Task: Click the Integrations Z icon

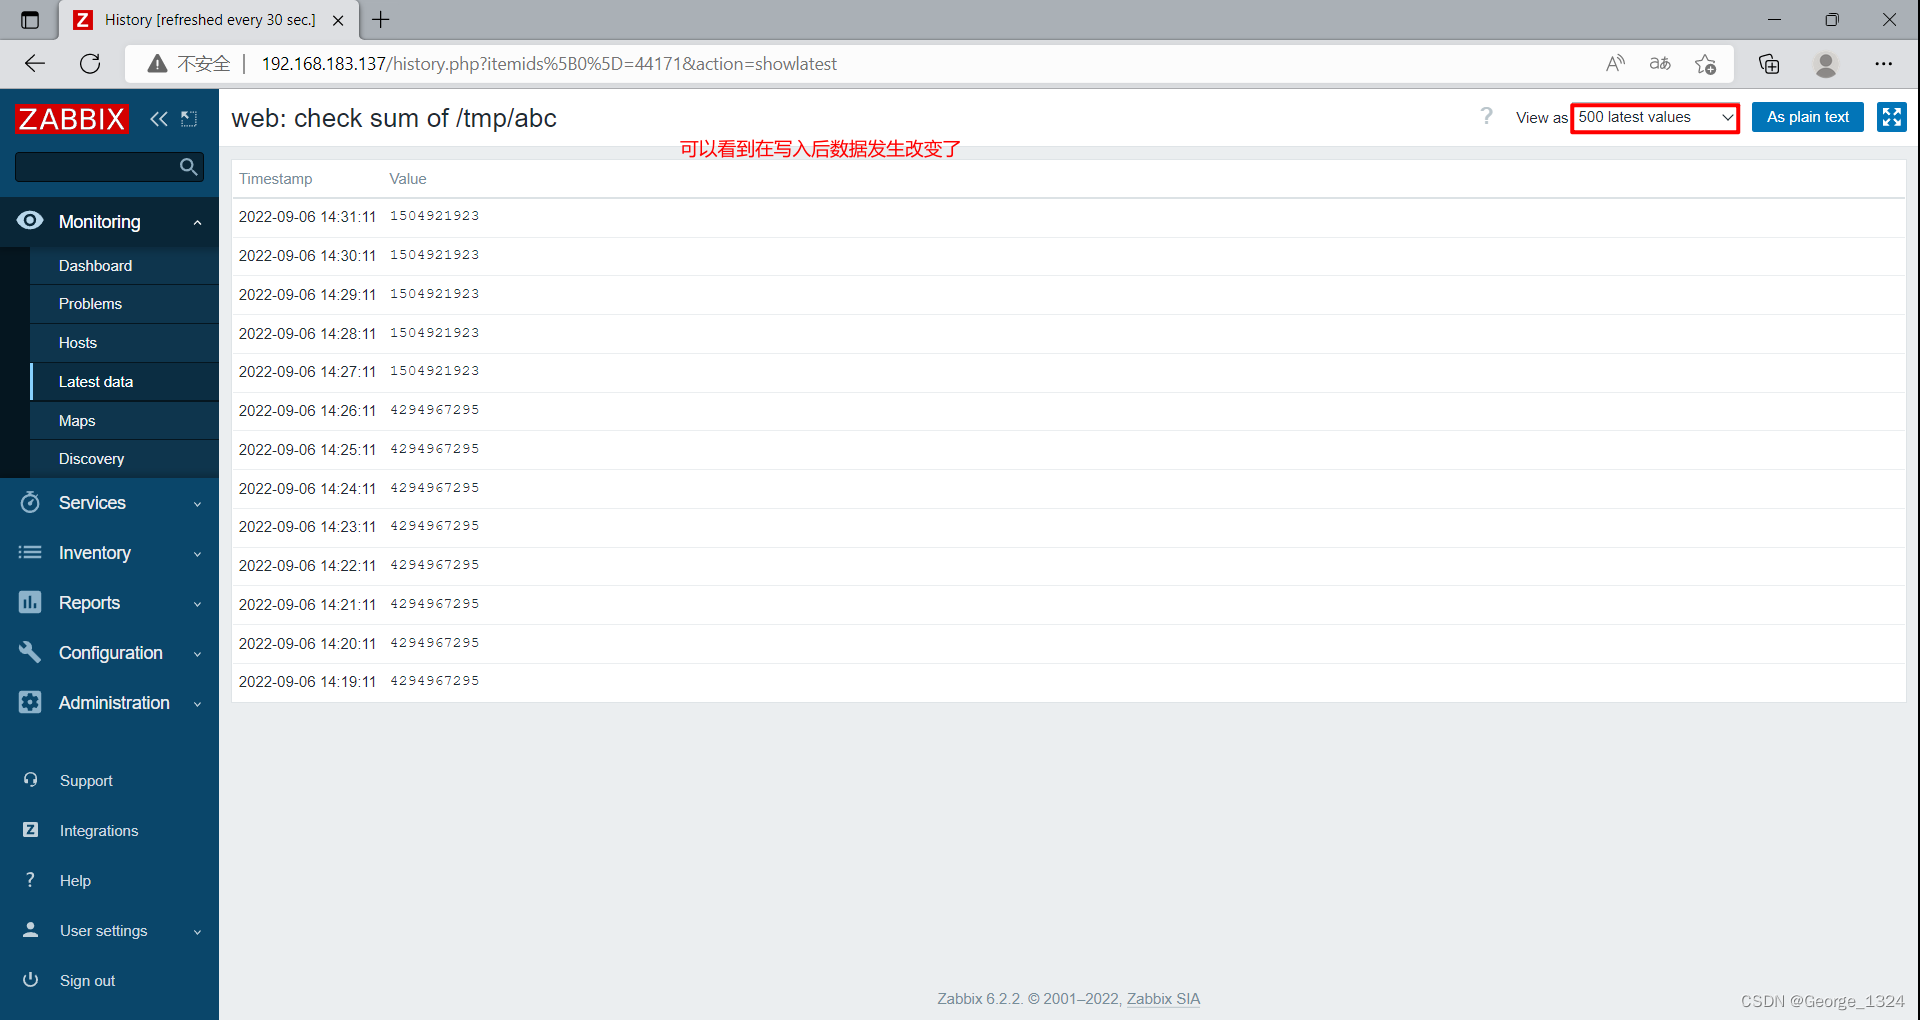Action: (31, 830)
